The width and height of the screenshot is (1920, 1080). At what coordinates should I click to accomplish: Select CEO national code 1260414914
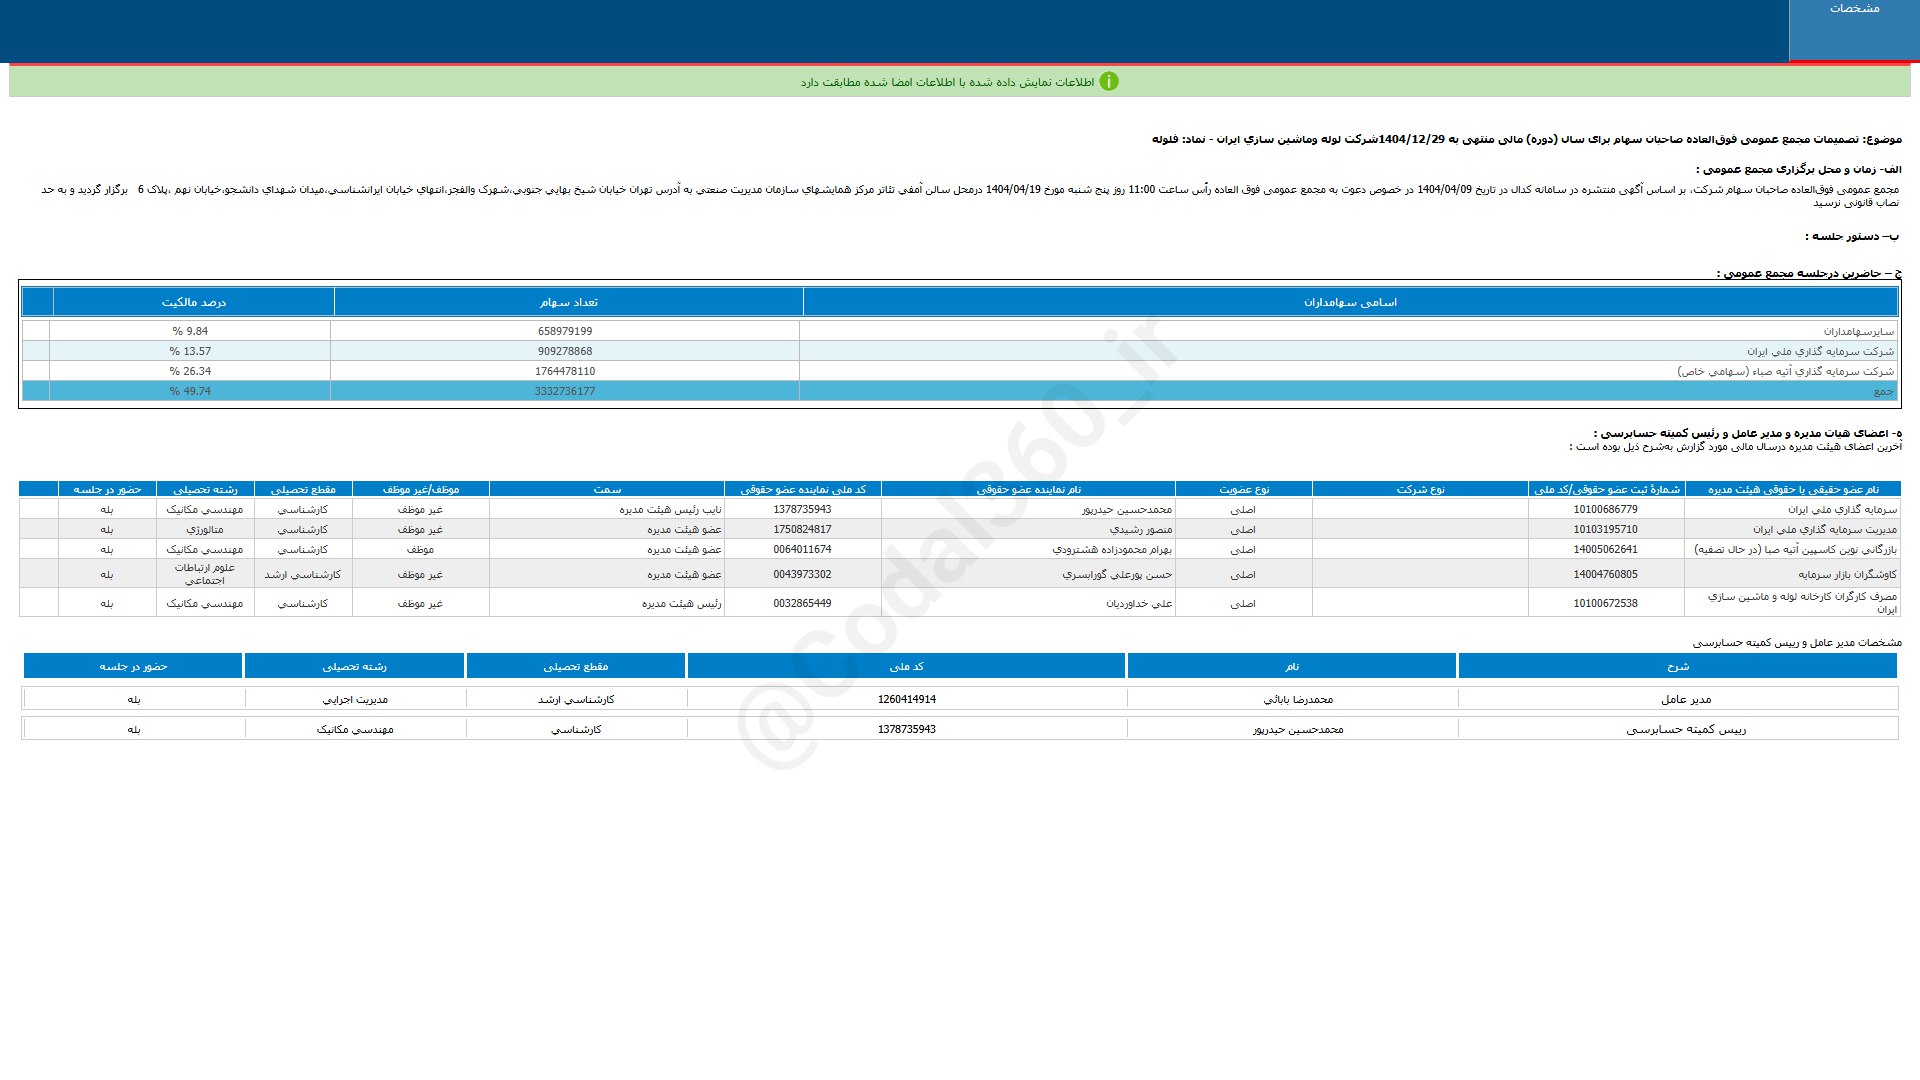[907, 699]
